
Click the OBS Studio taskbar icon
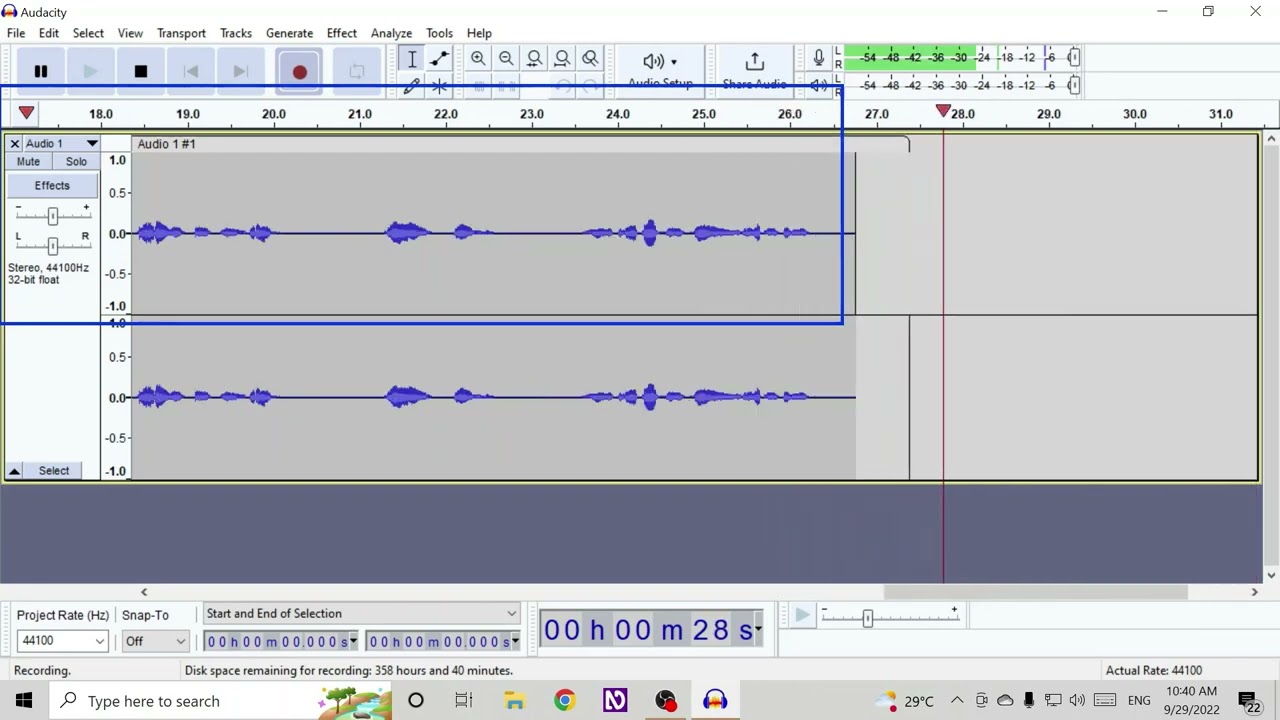pos(665,701)
